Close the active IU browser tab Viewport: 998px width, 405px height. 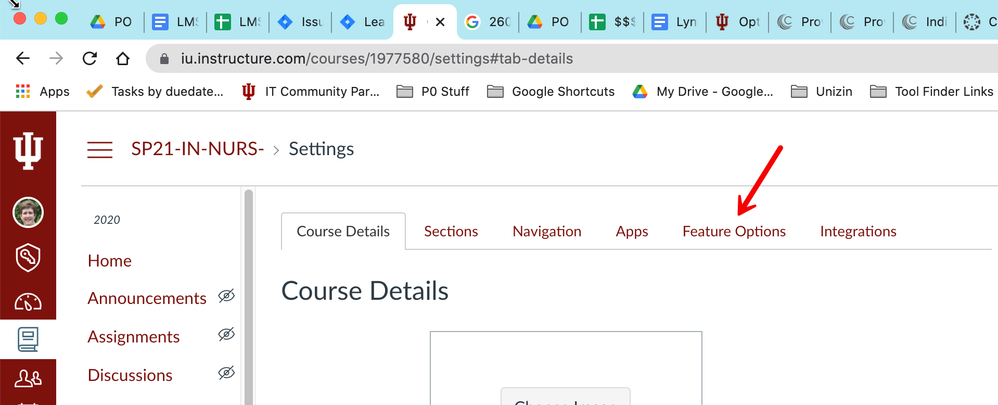[440, 22]
